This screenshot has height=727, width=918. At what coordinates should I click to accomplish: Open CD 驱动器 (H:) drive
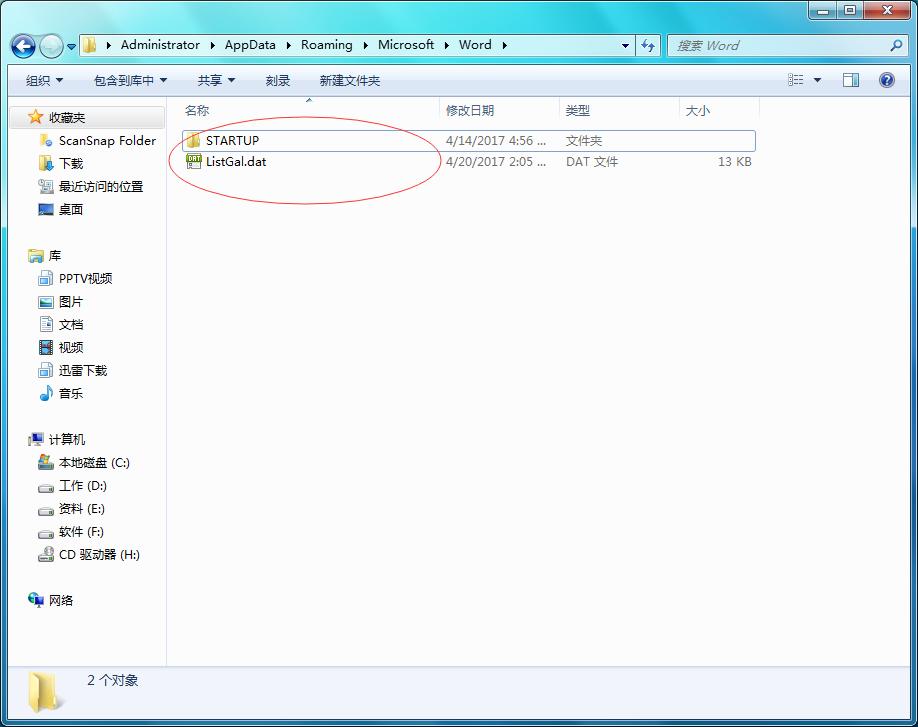(x=99, y=555)
